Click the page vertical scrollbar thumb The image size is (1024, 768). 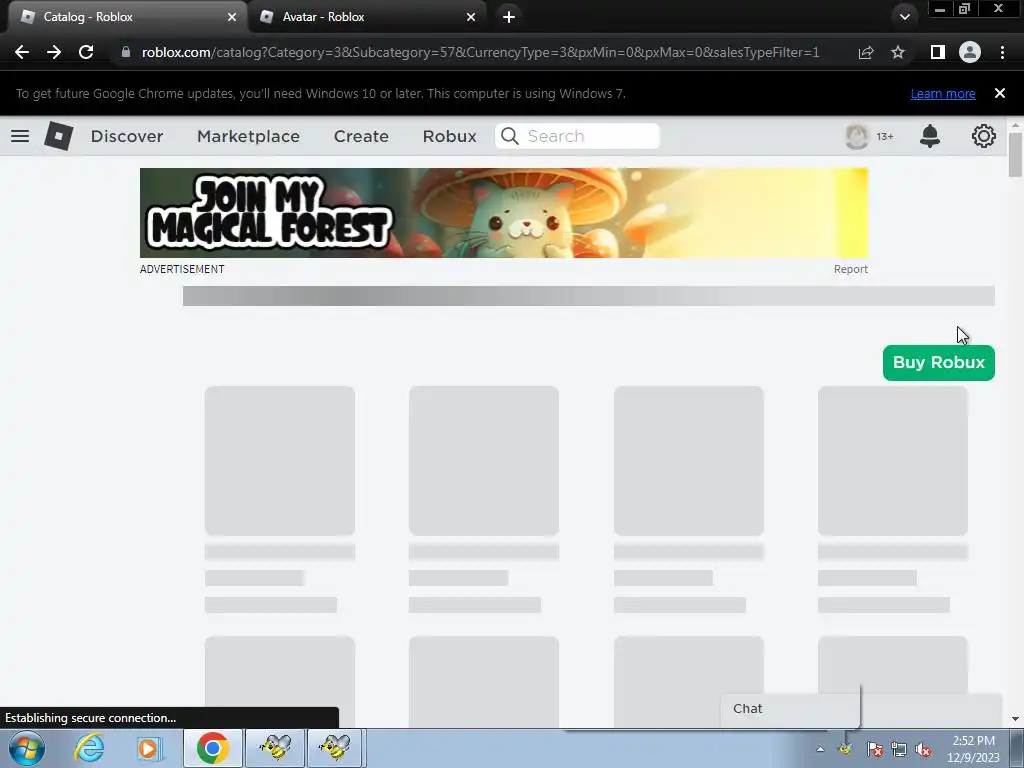1015,154
